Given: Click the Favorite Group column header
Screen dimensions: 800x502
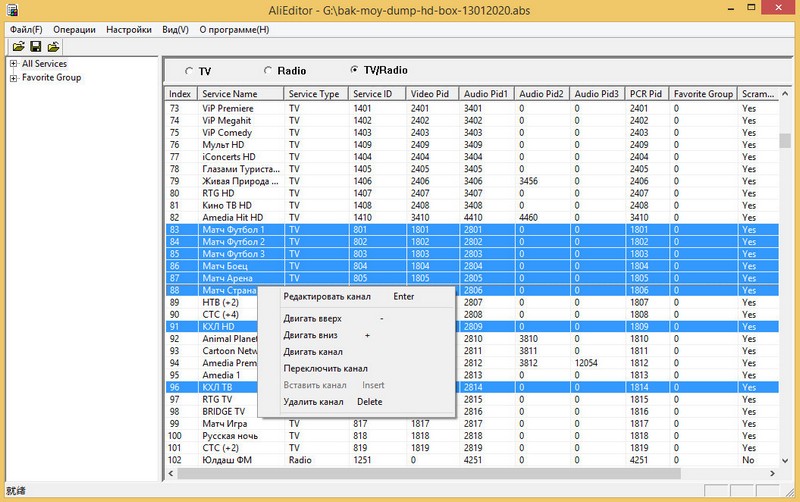Looking at the screenshot, I should click(x=703, y=94).
